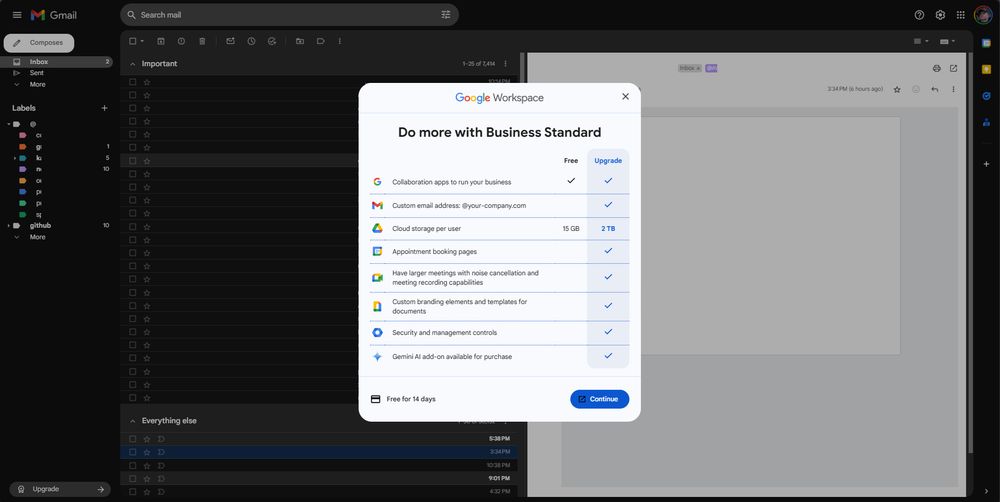Open the Gmail main menu hamburger
Screen dimensions: 1000x502
17,15
